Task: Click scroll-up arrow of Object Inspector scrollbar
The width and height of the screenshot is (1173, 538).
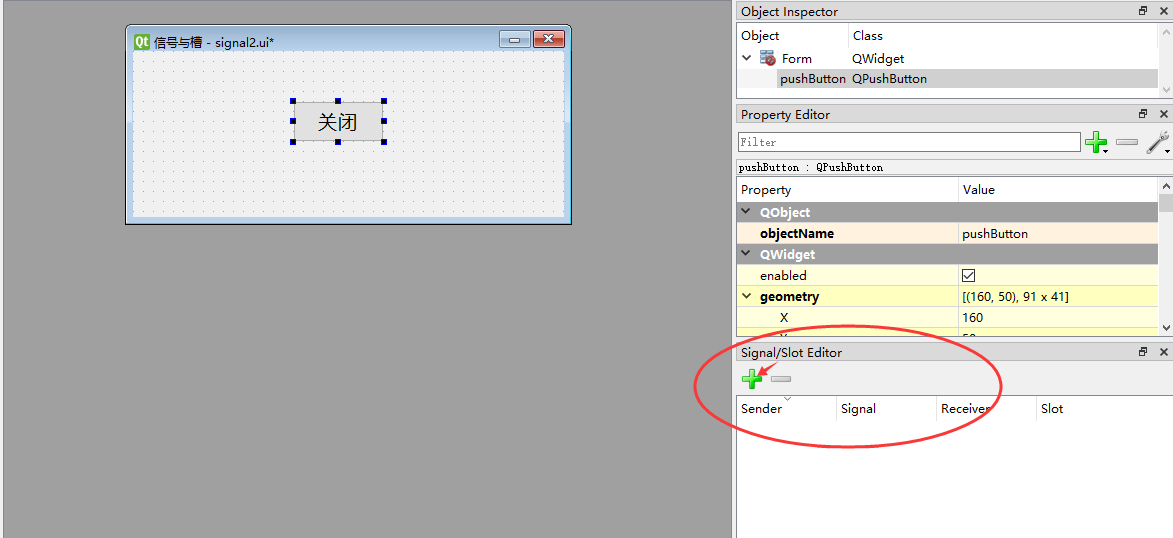Action: coord(1166,31)
